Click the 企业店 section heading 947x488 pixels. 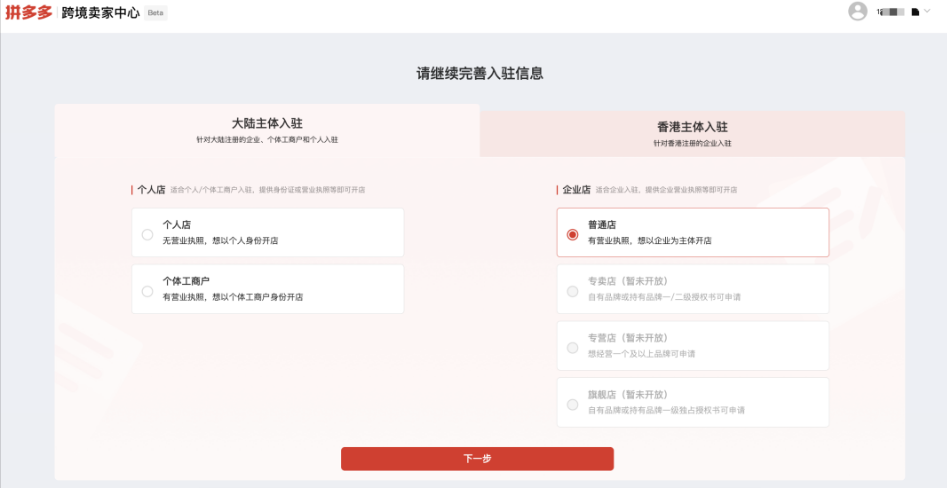576,190
